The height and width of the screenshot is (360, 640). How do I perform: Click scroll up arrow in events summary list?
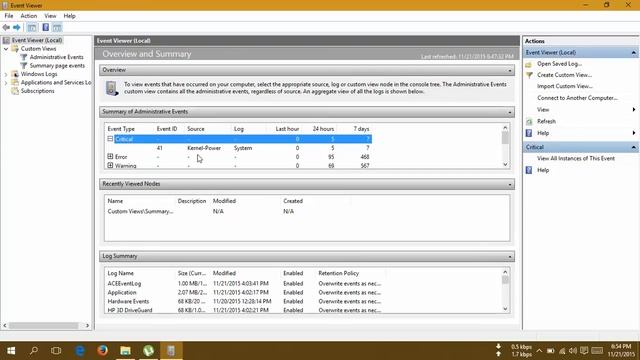[505, 128]
